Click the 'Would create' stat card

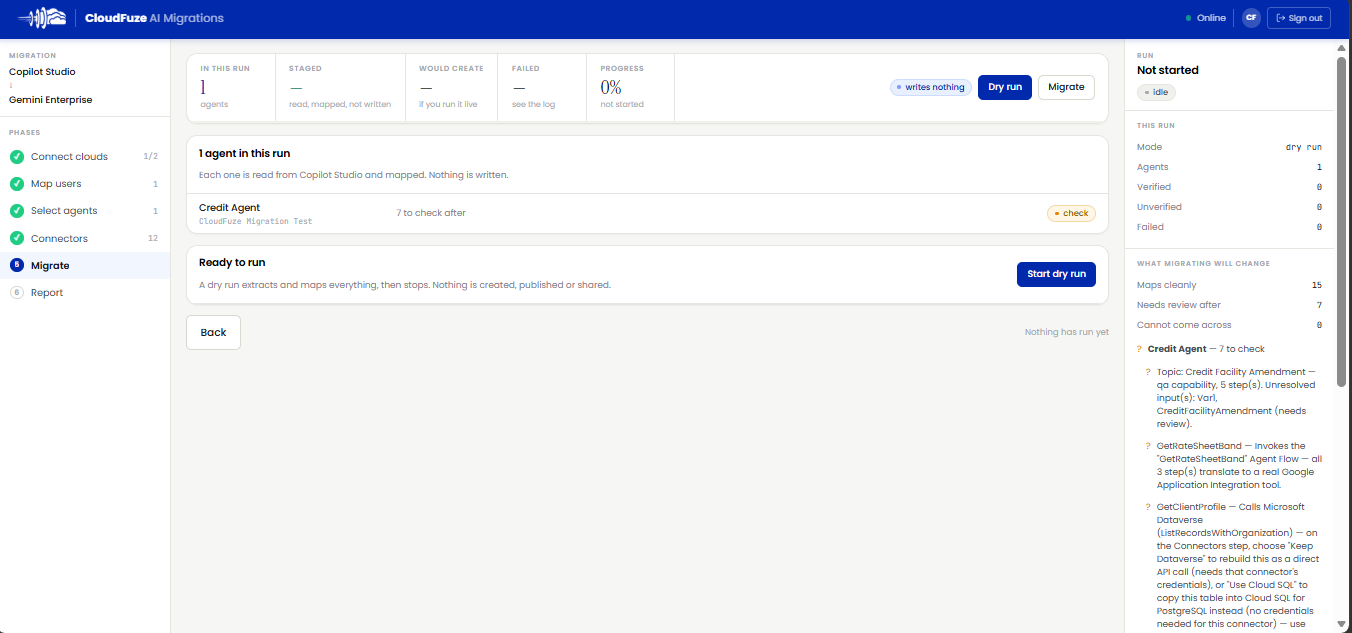click(x=452, y=87)
